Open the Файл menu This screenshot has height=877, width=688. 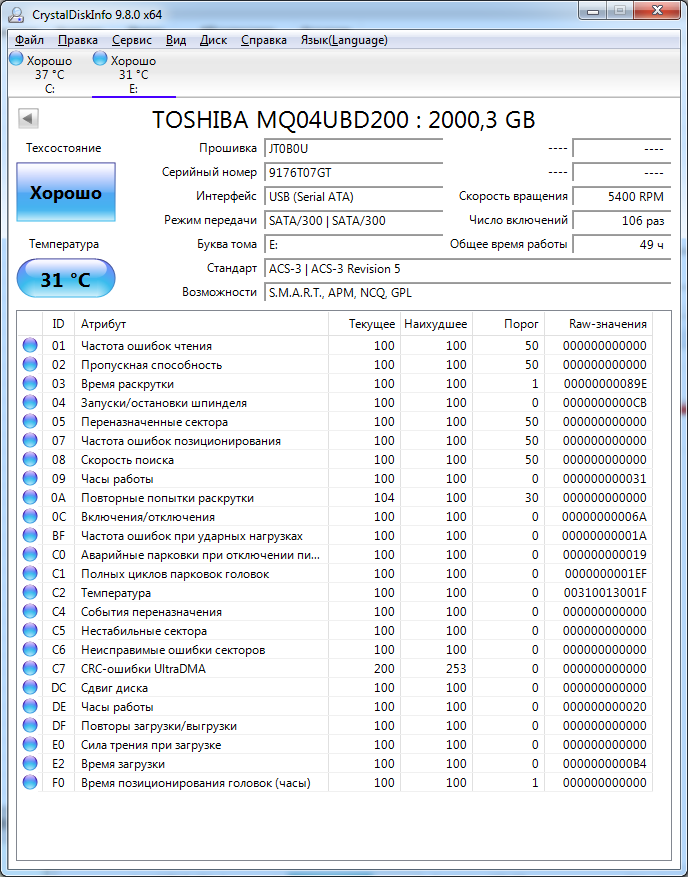[30, 40]
